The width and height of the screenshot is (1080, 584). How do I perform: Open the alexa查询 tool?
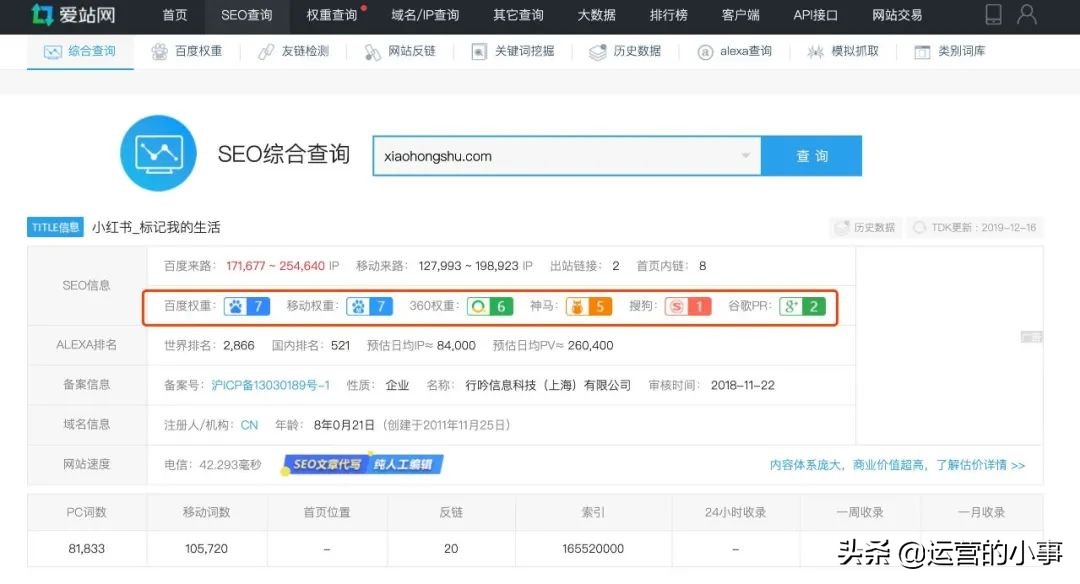736,50
